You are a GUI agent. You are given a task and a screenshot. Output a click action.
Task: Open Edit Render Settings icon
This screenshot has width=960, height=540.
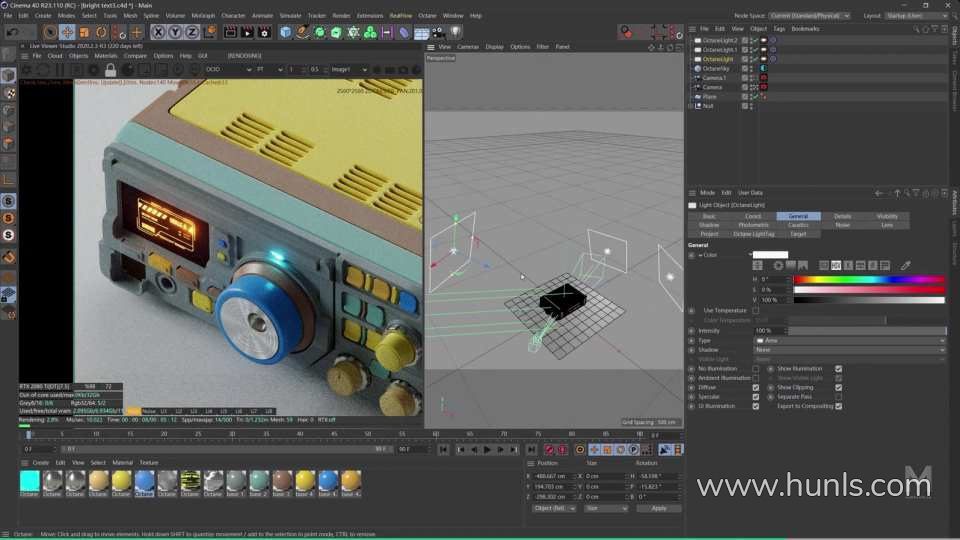click(264, 32)
